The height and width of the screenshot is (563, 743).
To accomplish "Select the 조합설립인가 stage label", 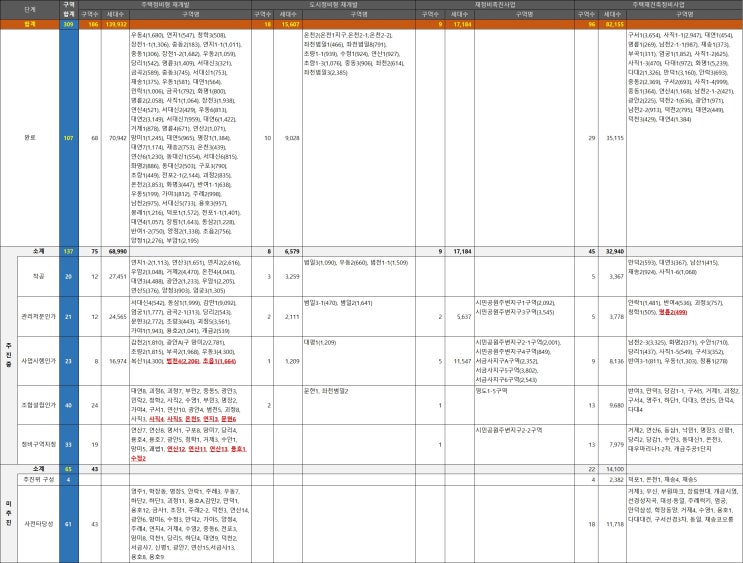I will tap(38, 405).
